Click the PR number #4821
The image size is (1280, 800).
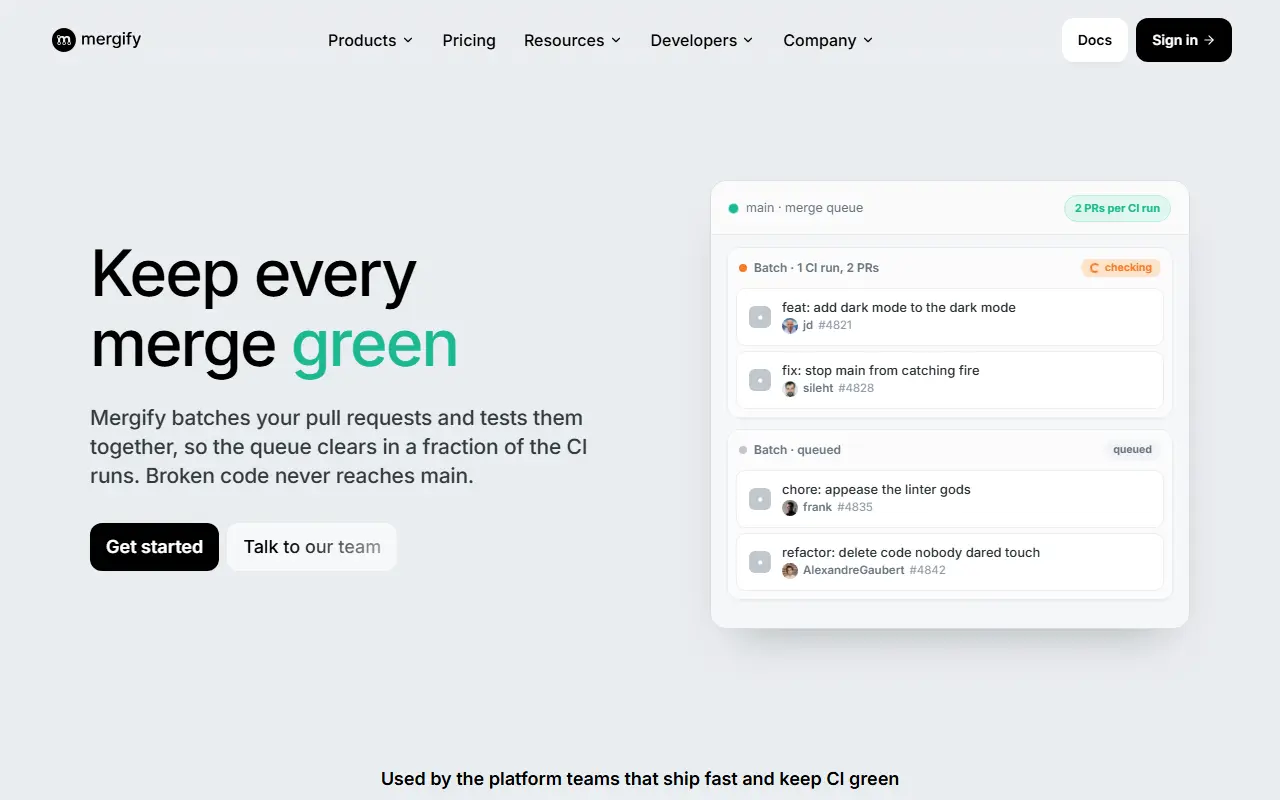[x=835, y=326]
